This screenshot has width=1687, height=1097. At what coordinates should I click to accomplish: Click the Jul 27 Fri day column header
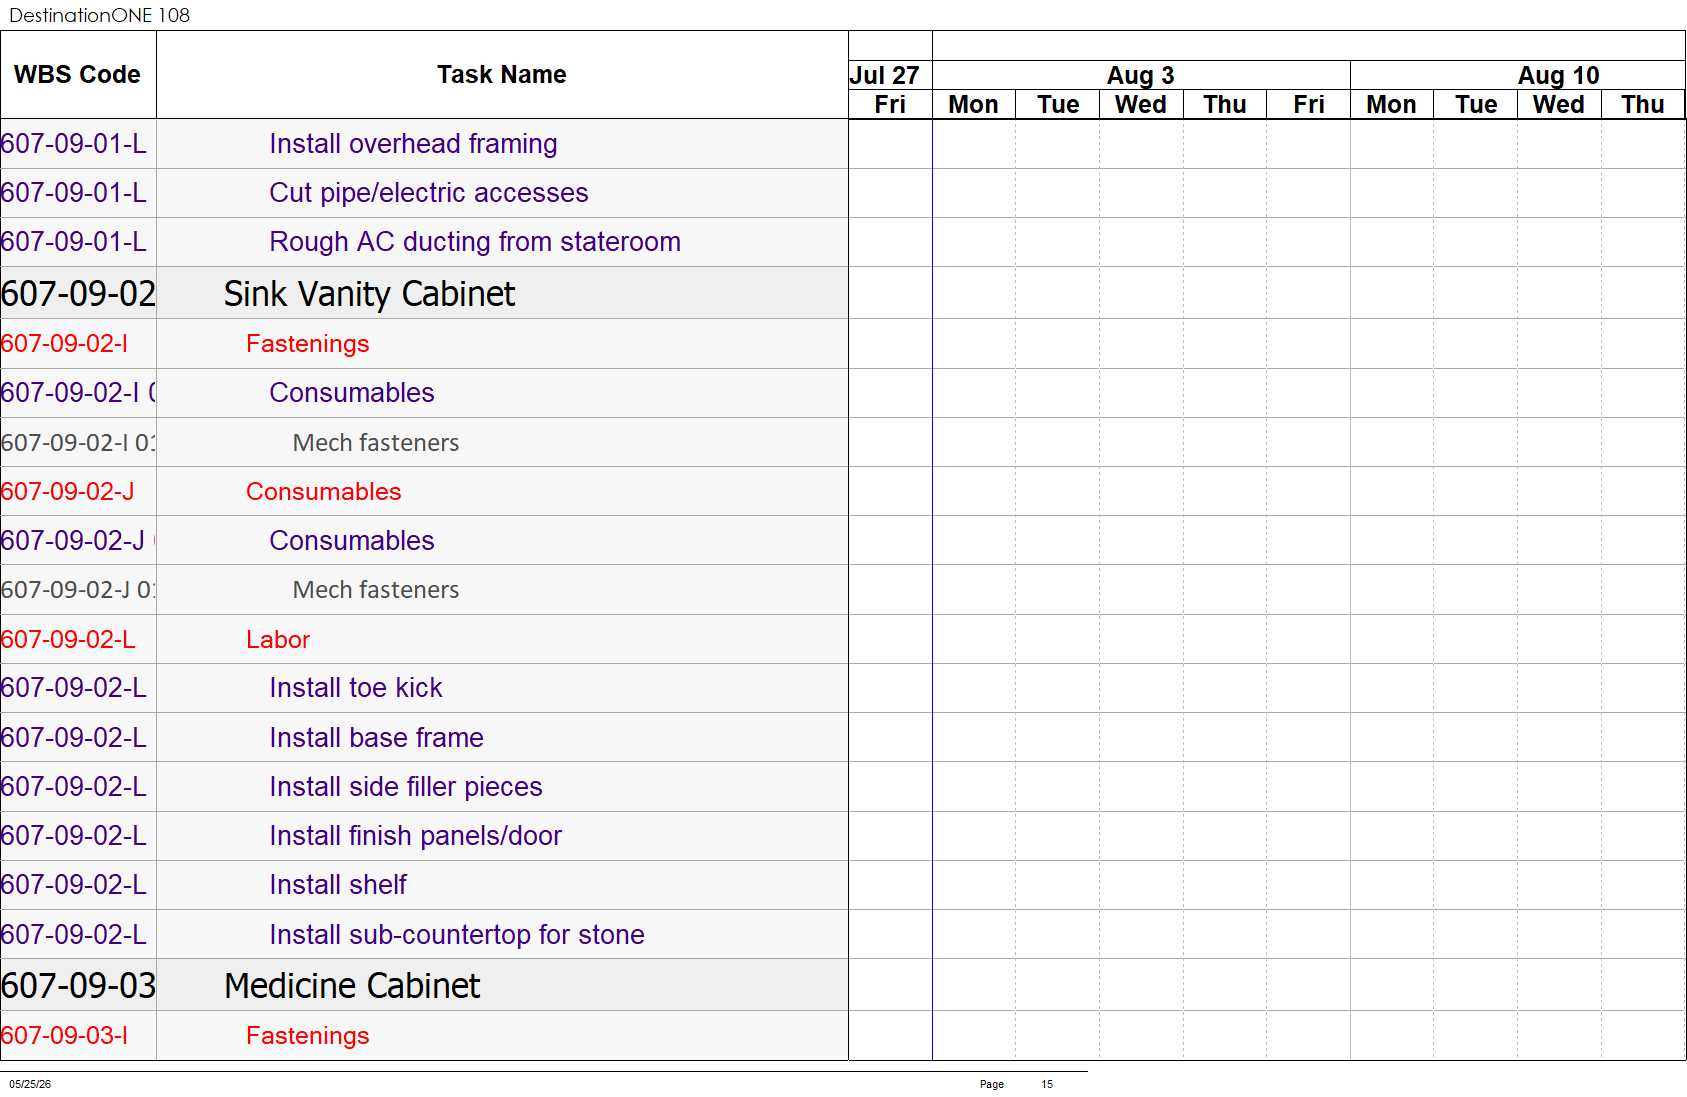(x=890, y=104)
